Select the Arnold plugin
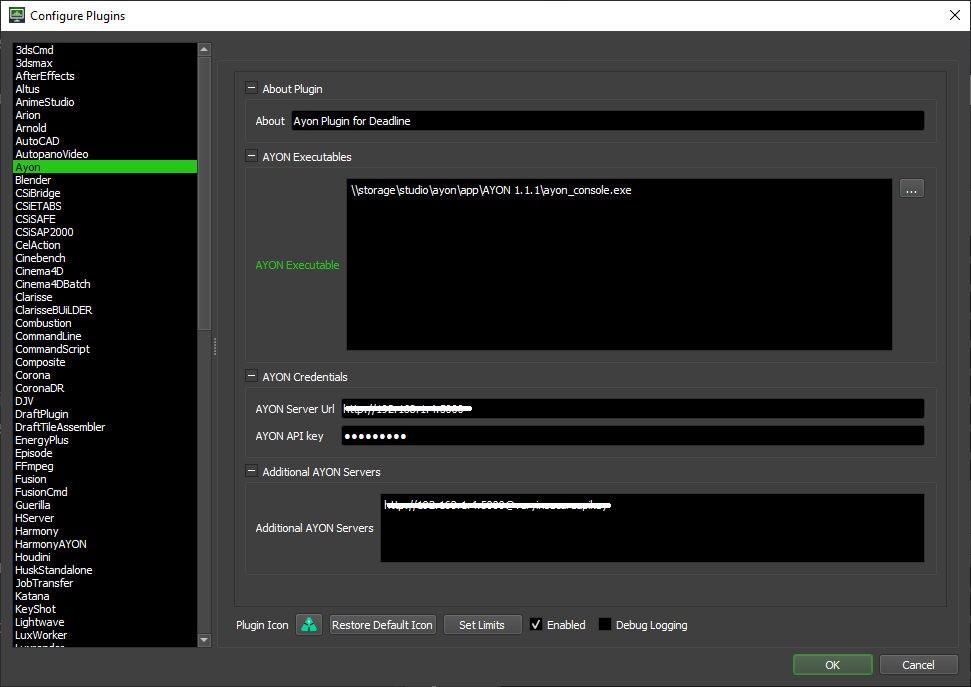 click(x=105, y=128)
